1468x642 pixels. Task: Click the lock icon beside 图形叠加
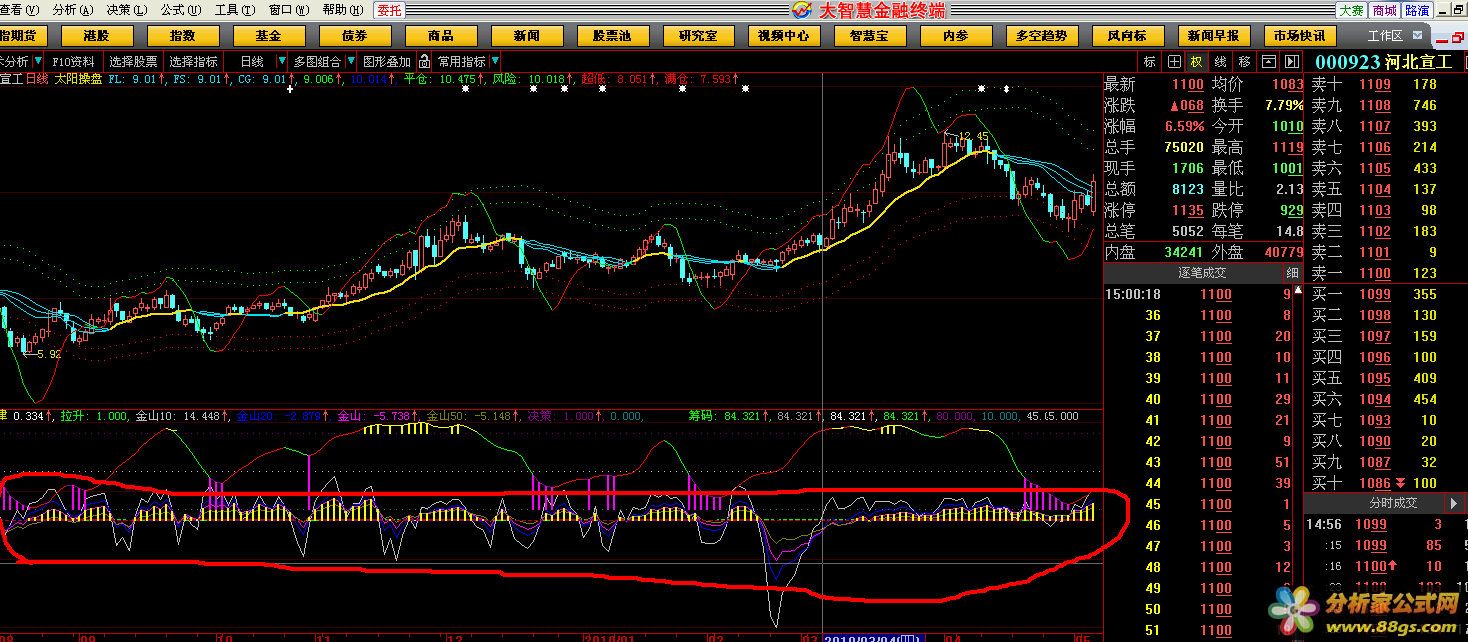(426, 61)
